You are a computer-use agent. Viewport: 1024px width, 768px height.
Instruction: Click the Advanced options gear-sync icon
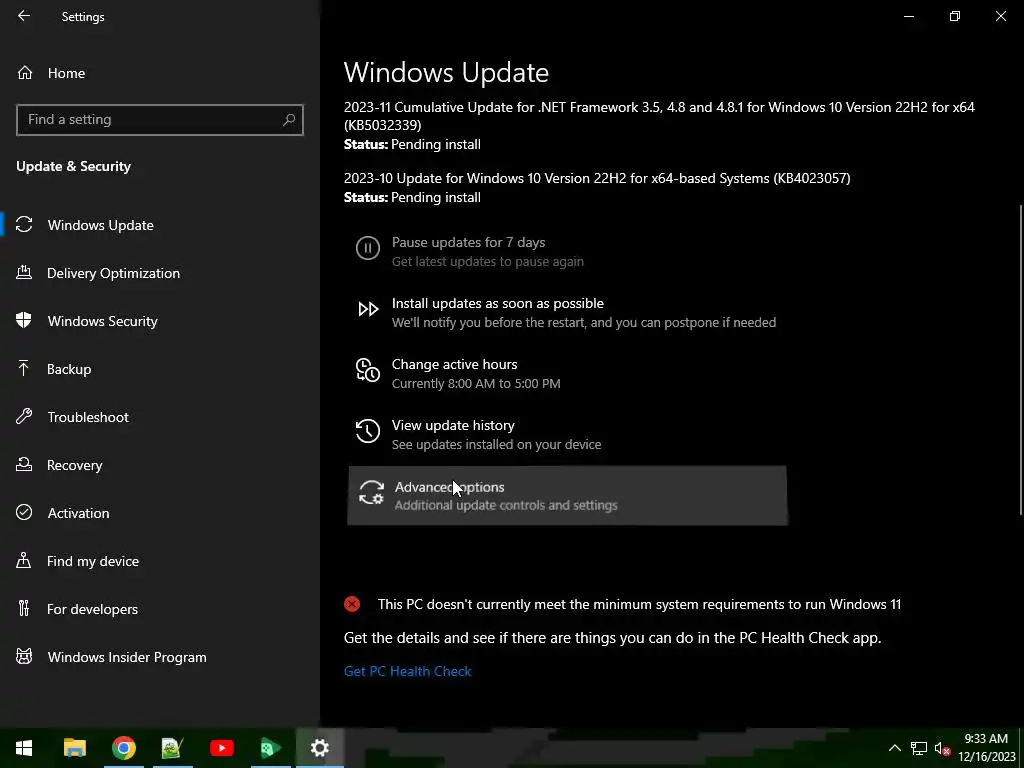(372, 492)
